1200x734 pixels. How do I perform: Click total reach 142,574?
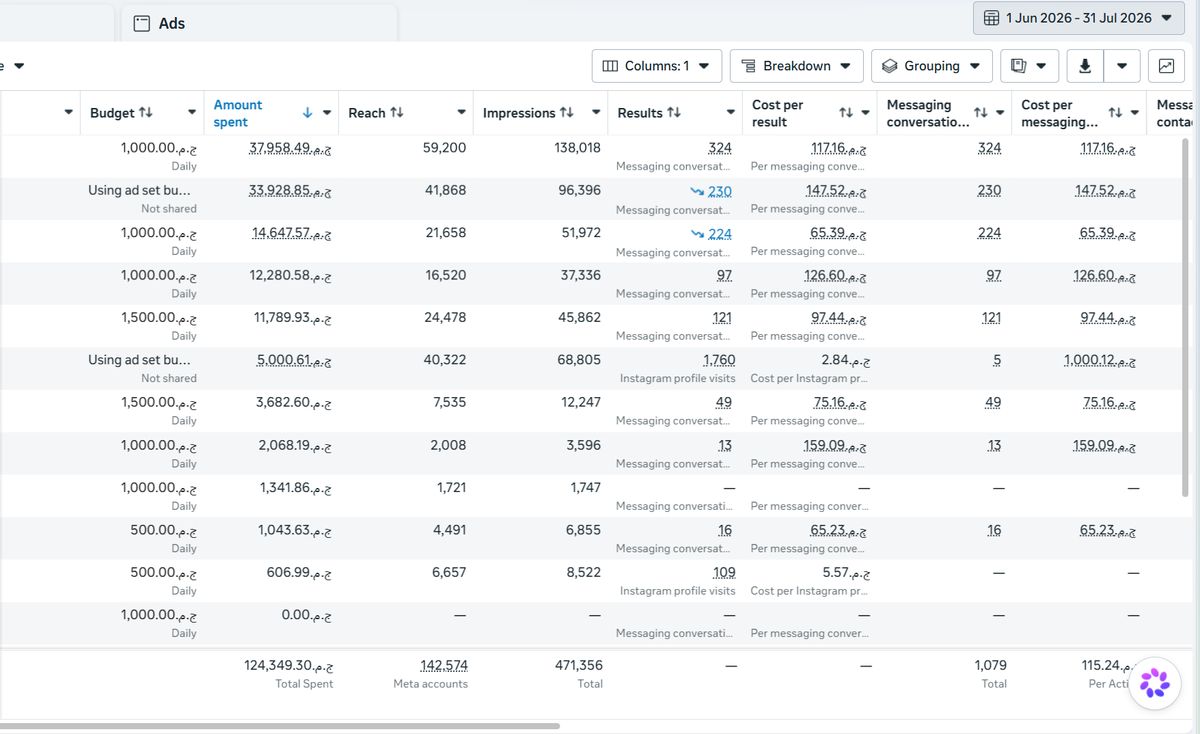[x=444, y=665]
